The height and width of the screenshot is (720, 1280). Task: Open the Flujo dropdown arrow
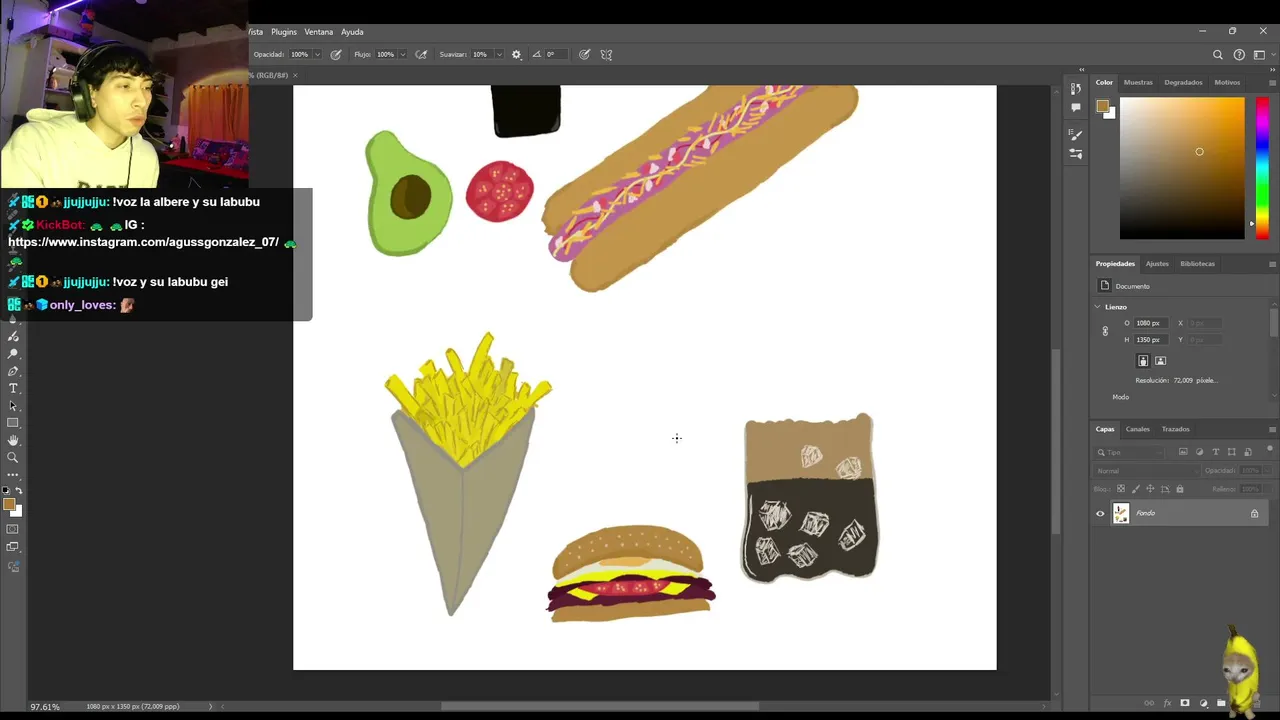pyautogui.click(x=402, y=54)
